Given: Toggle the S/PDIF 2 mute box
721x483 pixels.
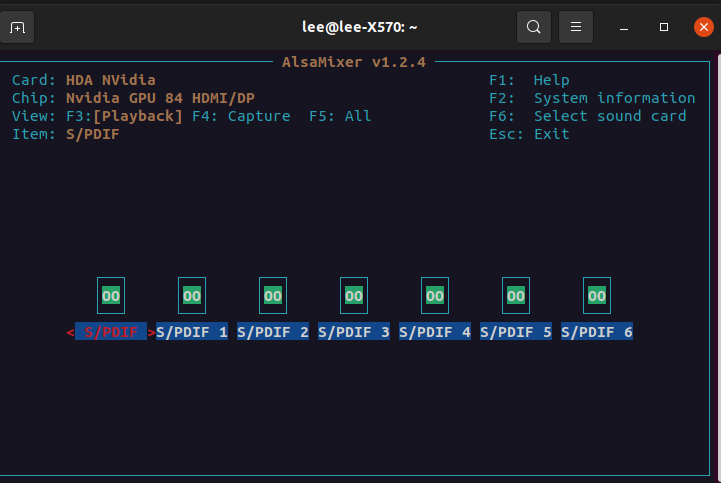Looking at the screenshot, I should point(273,296).
